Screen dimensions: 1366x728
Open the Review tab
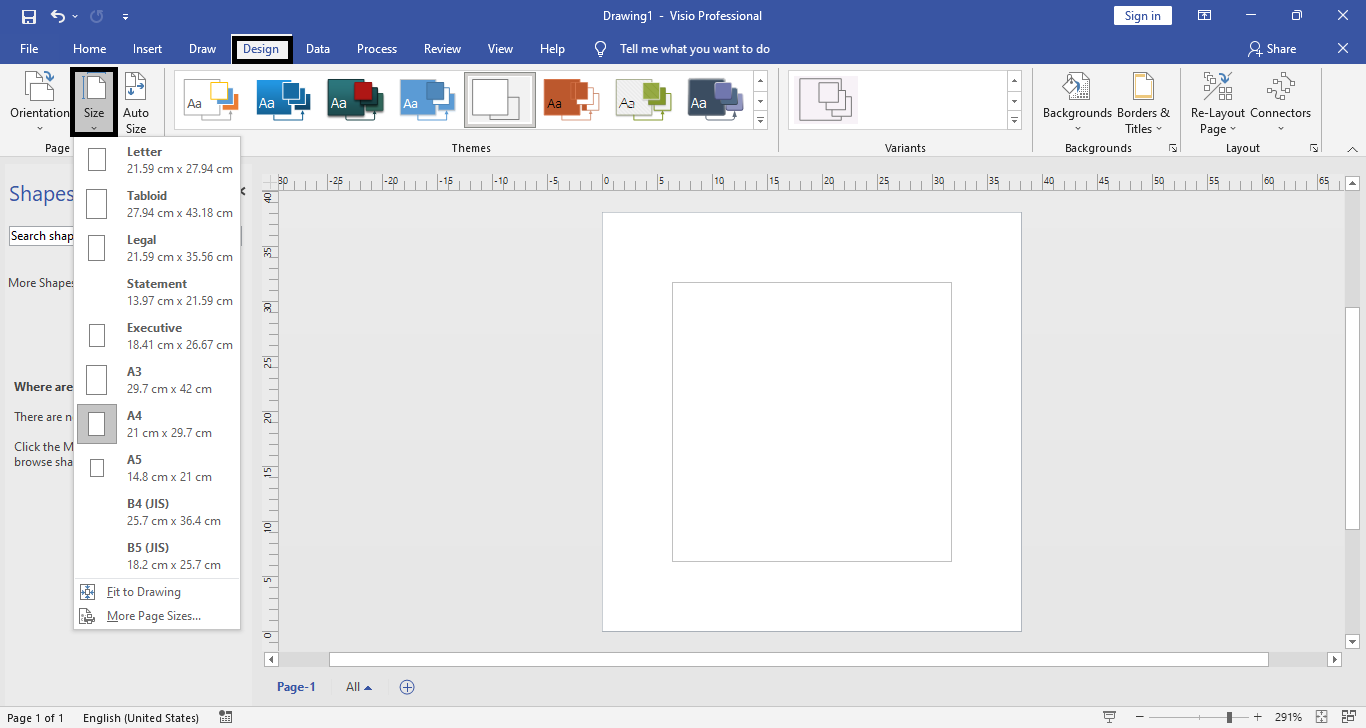click(x=441, y=48)
